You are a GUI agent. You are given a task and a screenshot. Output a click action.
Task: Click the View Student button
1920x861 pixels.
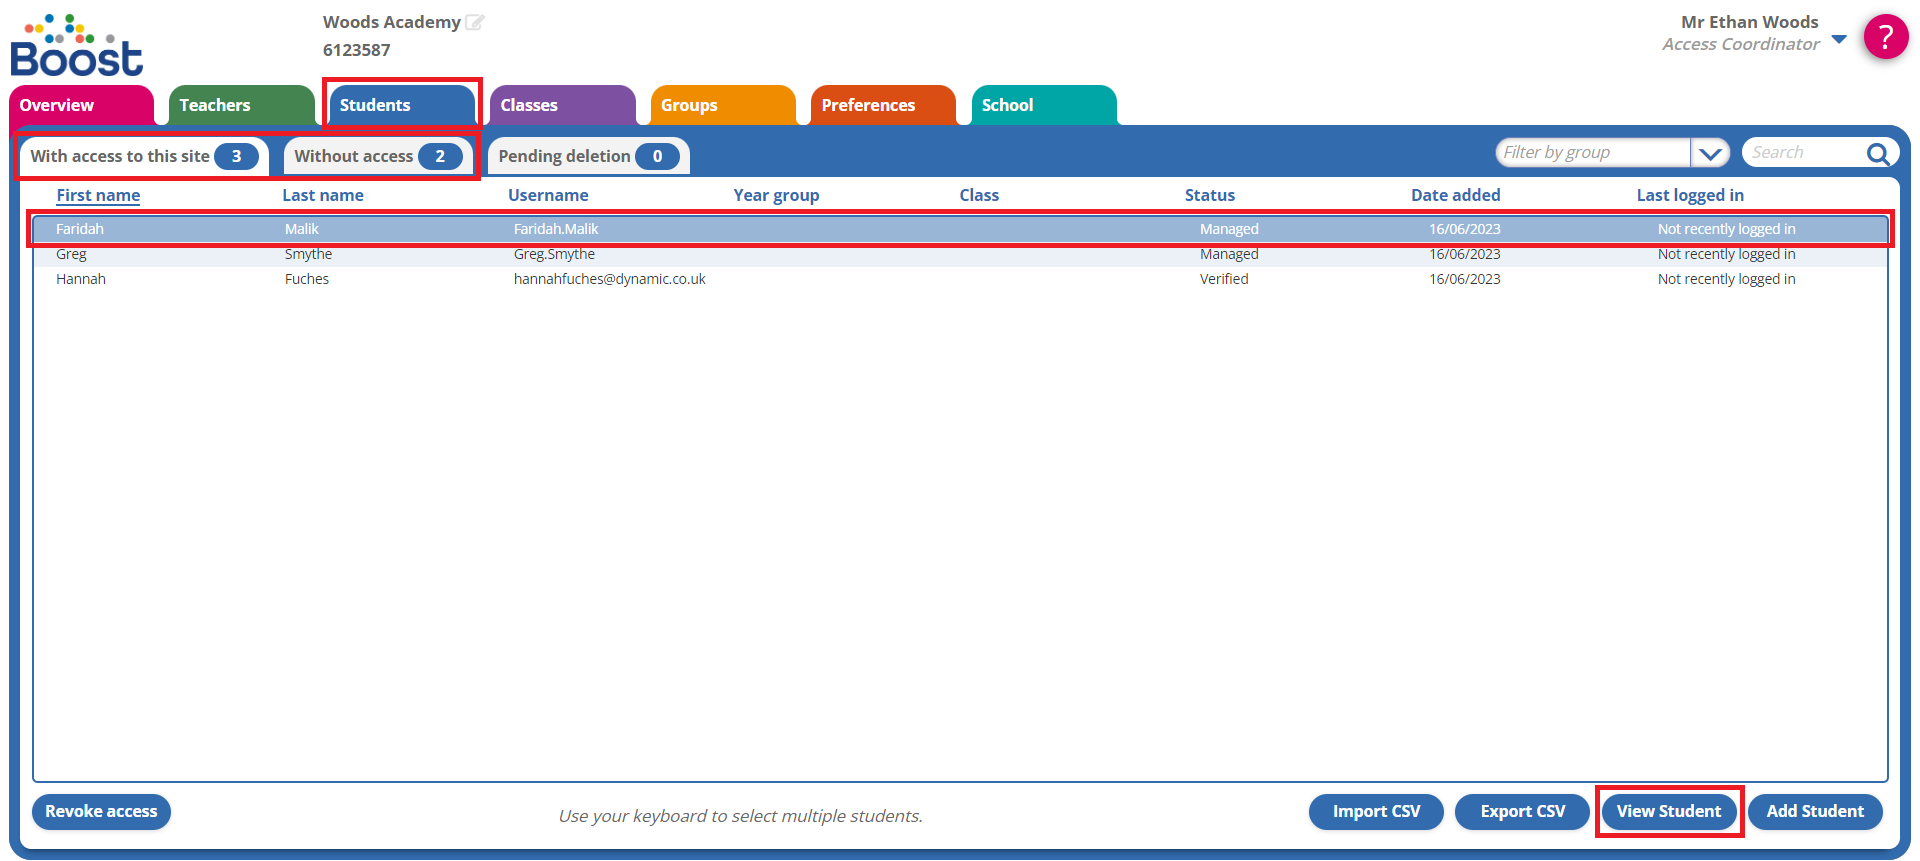click(1668, 811)
